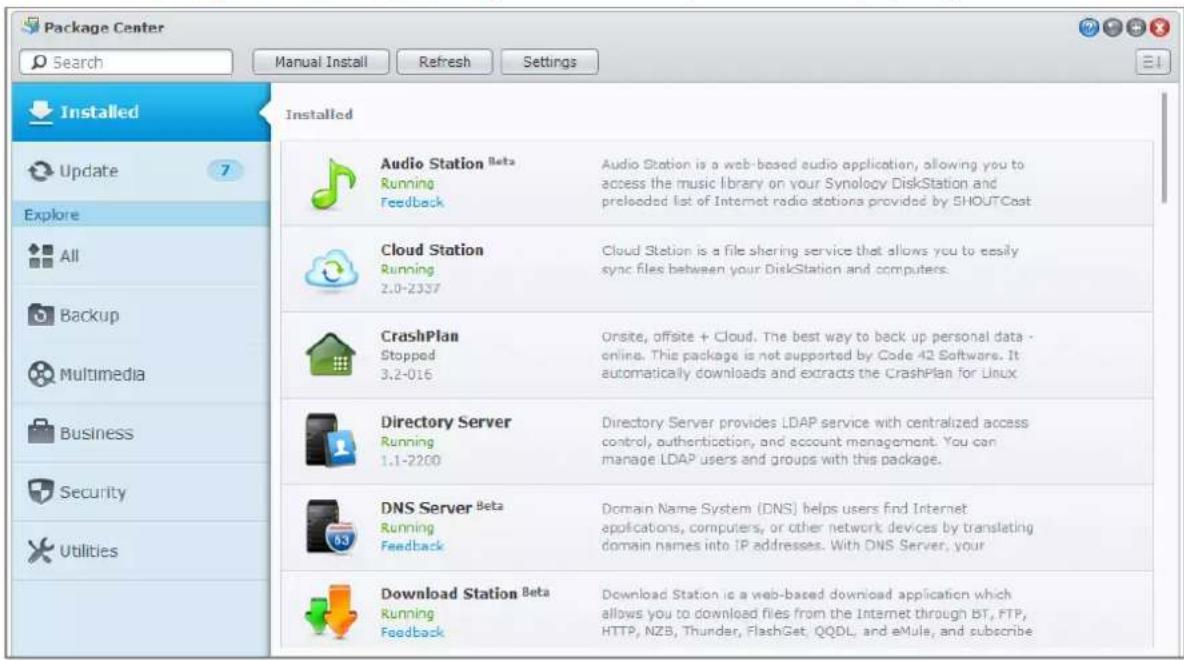The width and height of the screenshot is (1184, 660).
Task: Click the DNS Server description text
Action: (817, 527)
